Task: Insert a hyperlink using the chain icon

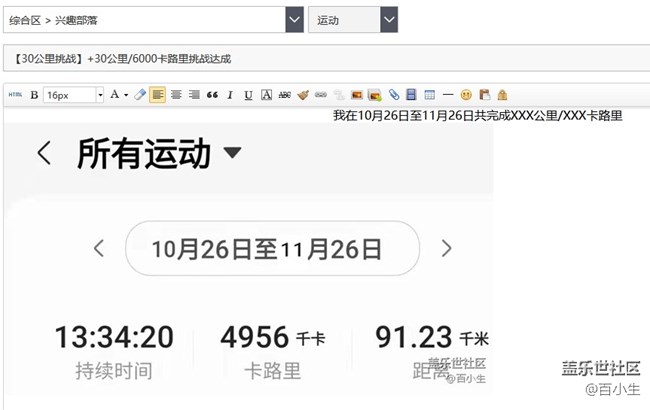Action: coord(321,95)
